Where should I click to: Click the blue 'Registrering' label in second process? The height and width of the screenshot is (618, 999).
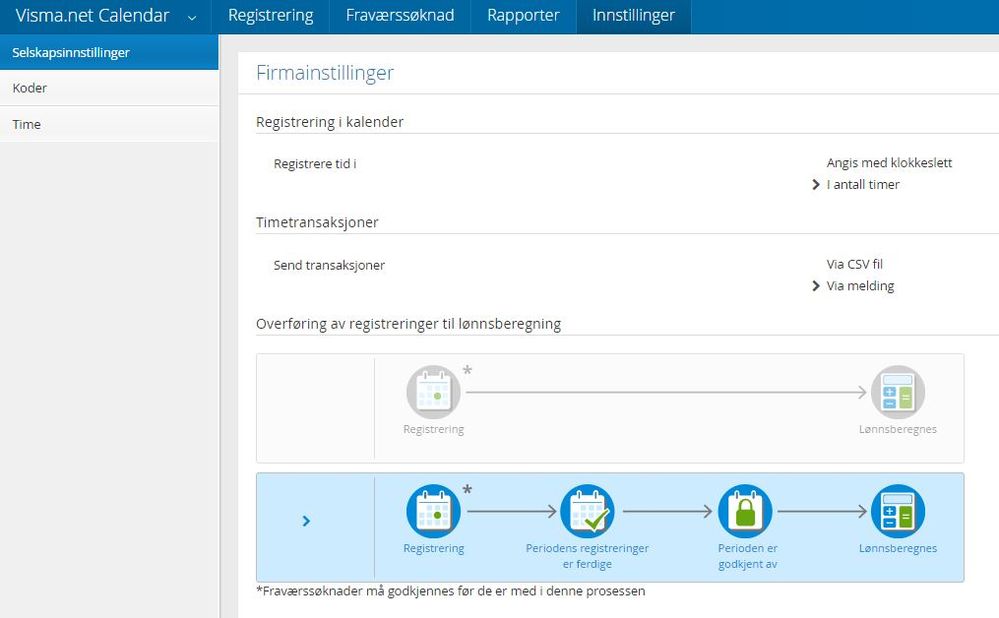coord(433,548)
